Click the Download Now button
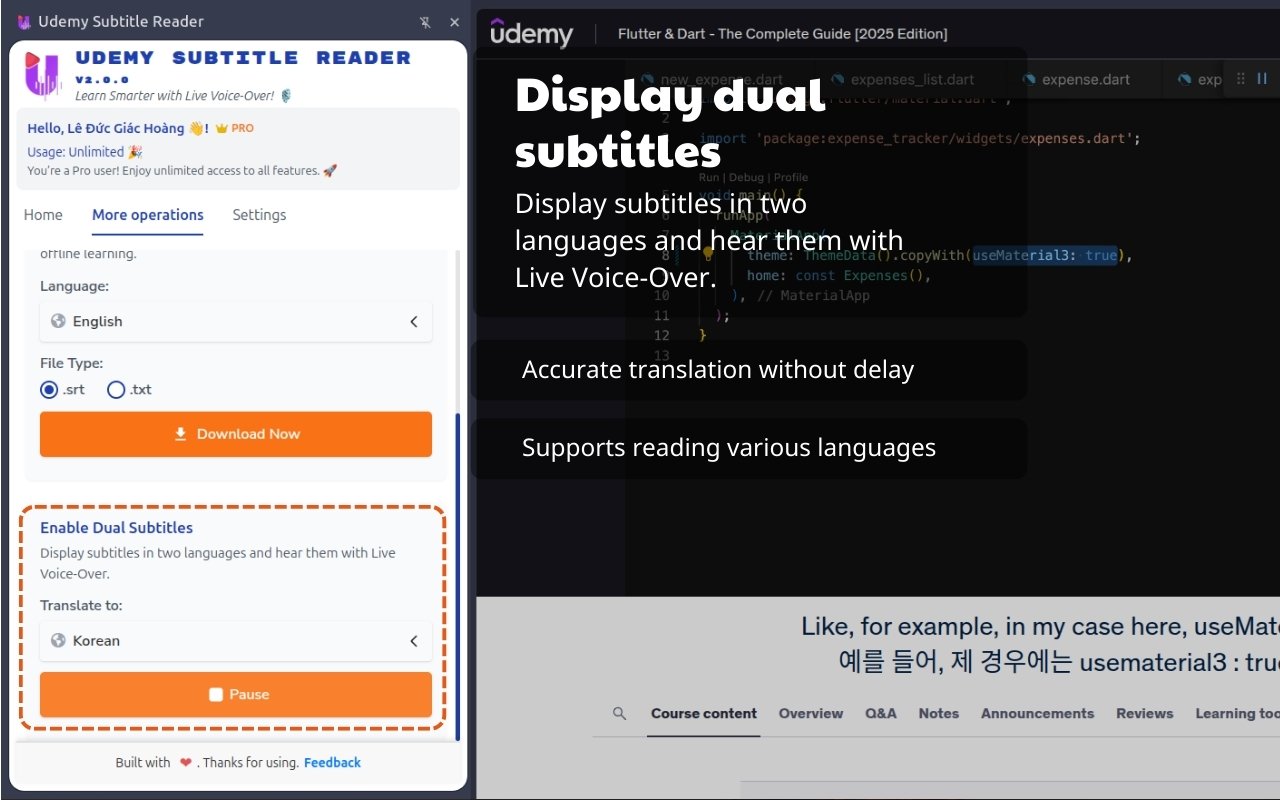 tap(236, 434)
